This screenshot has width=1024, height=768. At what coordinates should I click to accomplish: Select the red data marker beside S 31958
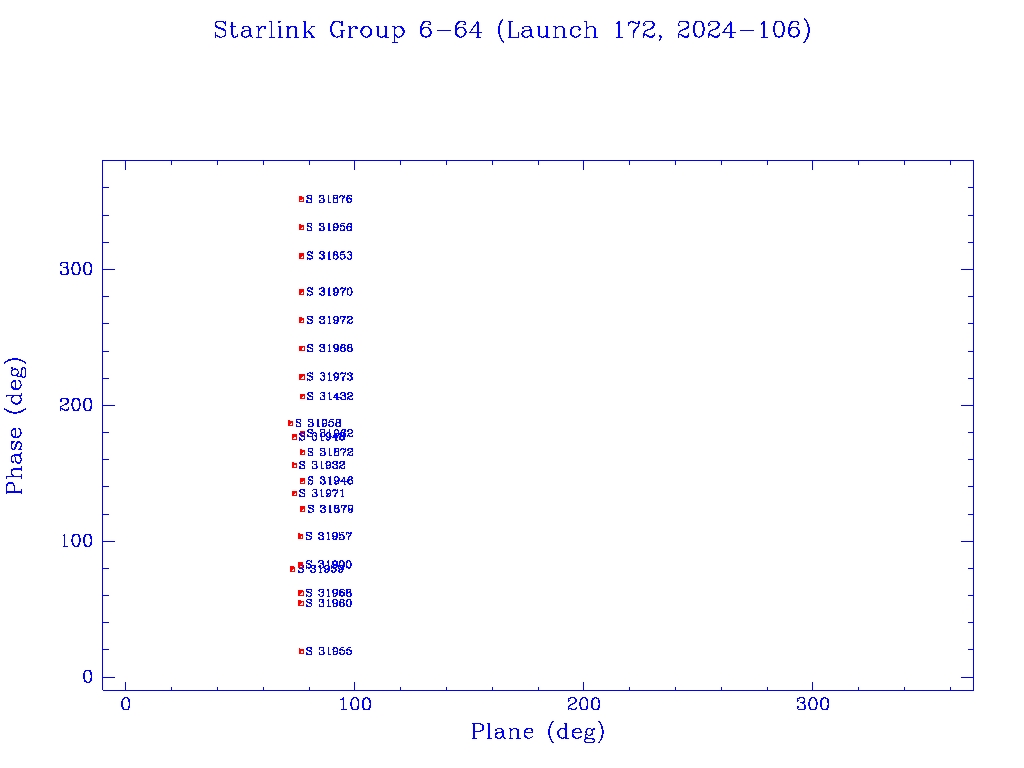291,423
